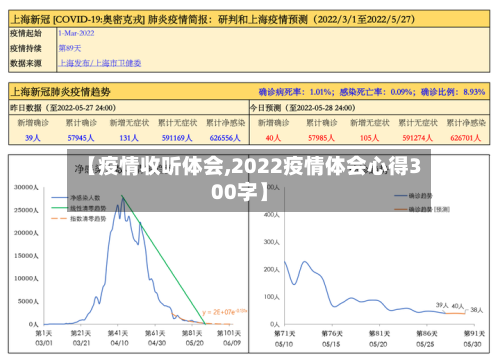The width and height of the screenshot is (500, 362).
Task: Select the red 105人 predicted value
Action: [369, 138]
